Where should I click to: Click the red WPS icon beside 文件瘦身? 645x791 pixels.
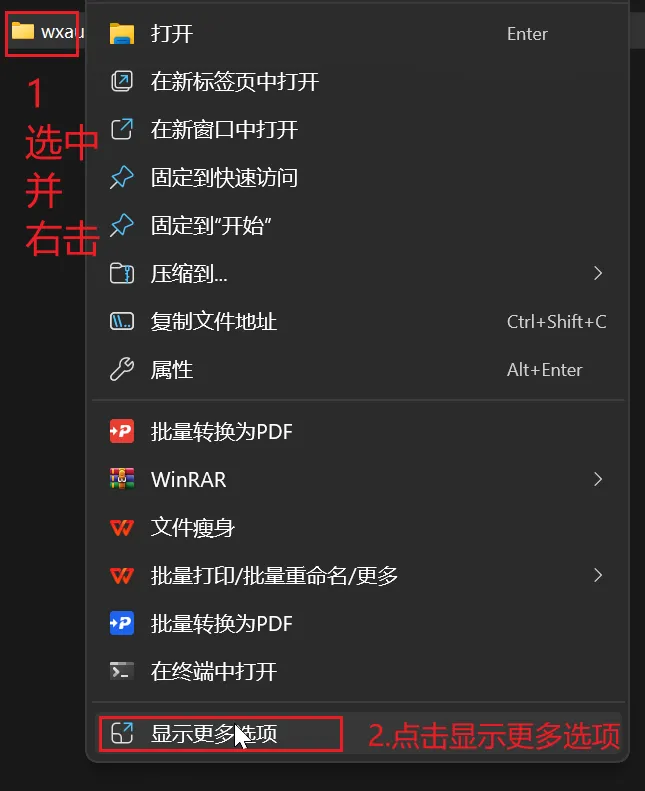(122, 528)
